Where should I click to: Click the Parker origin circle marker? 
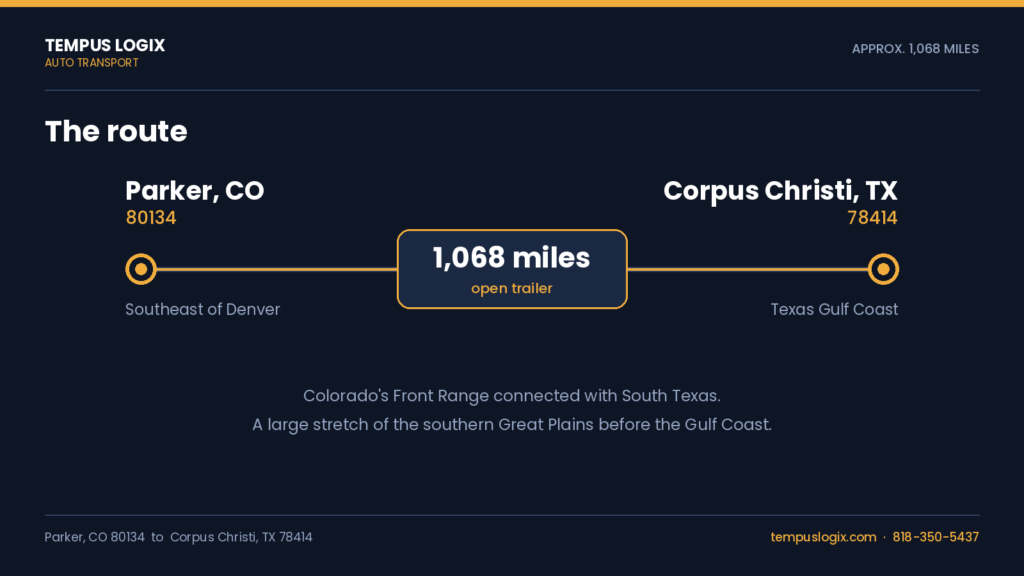[x=141, y=269]
